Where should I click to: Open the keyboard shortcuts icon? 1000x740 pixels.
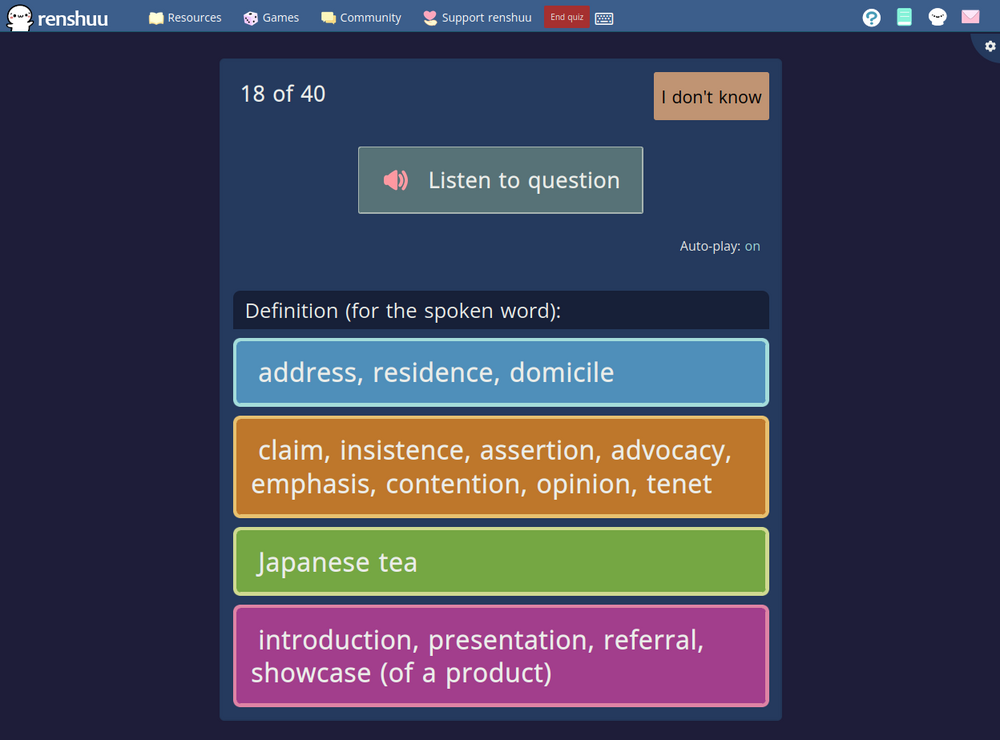pyautogui.click(x=604, y=18)
